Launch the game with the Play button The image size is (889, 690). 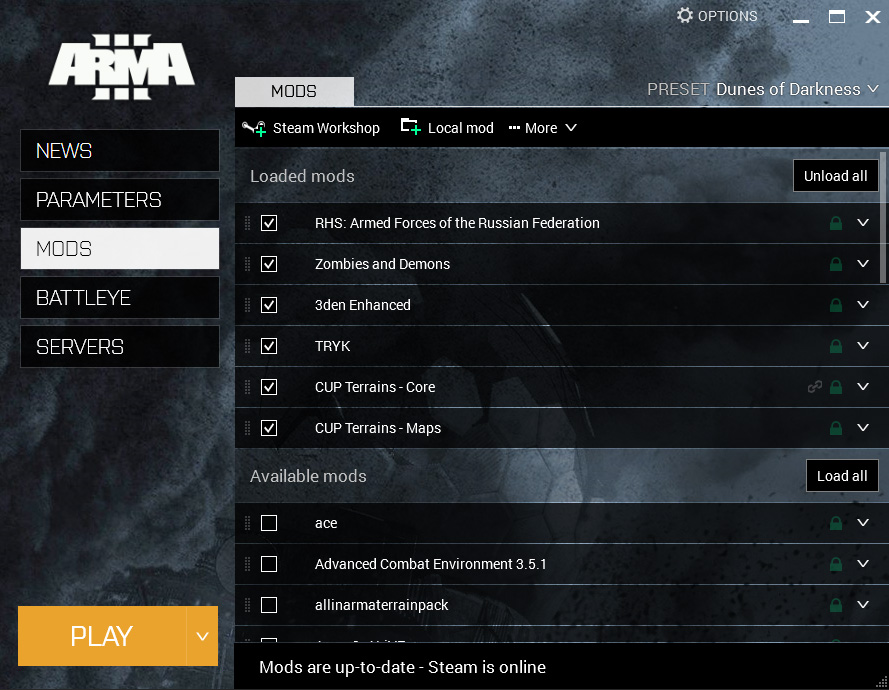(101, 636)
